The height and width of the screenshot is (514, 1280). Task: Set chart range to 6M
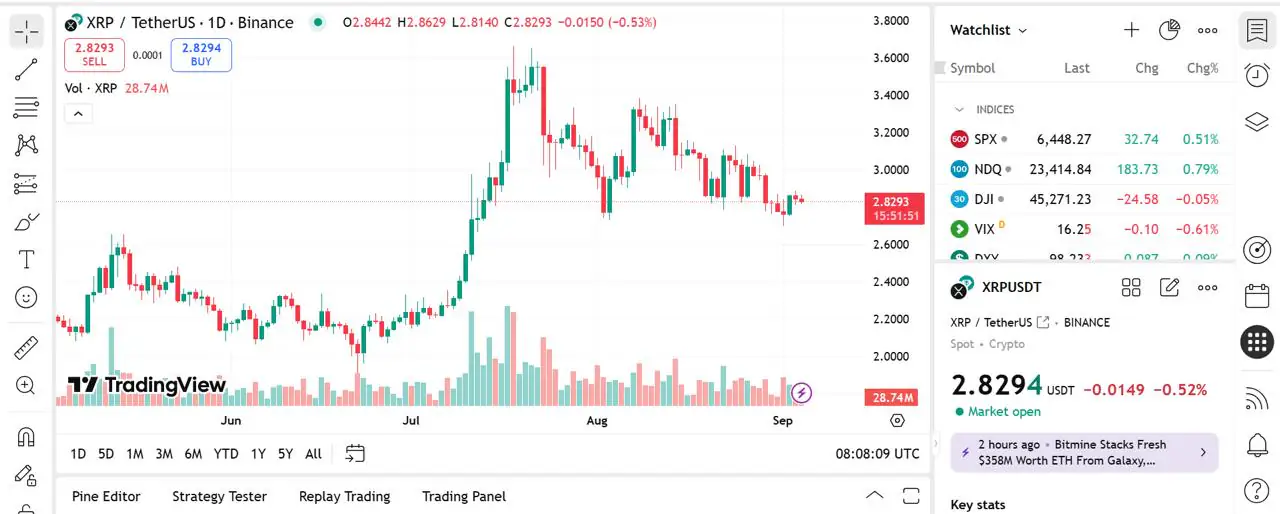click(193, 454)
